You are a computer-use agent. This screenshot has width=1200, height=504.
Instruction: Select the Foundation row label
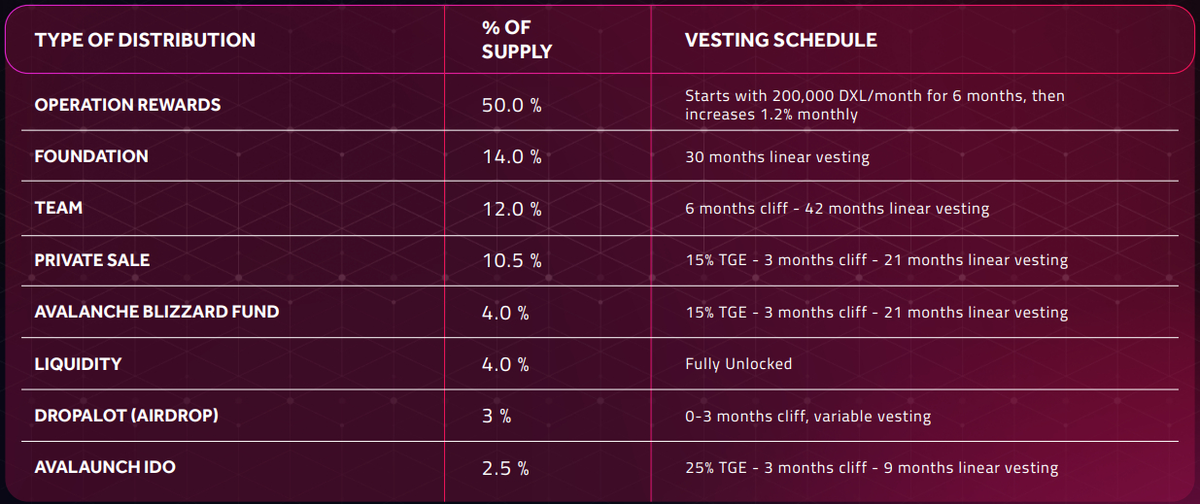tap(91, 157)
